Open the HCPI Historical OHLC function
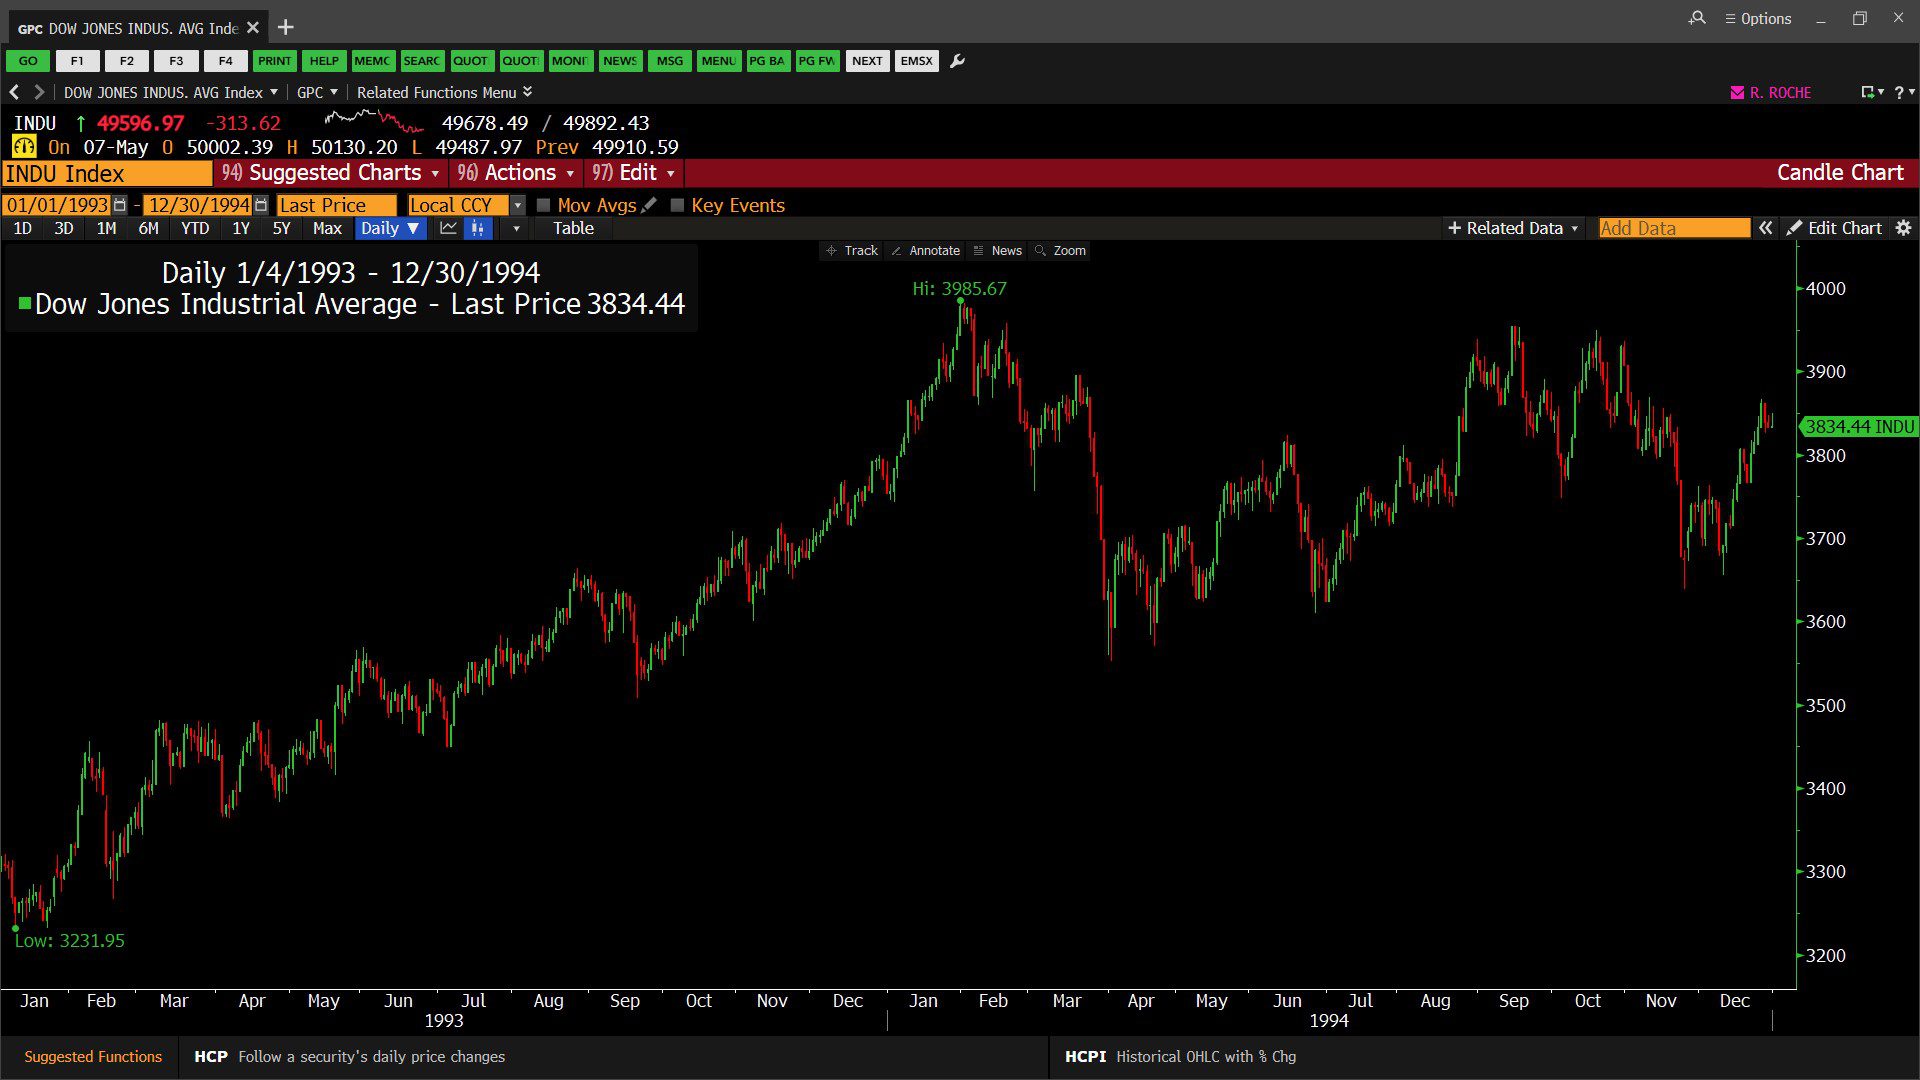 (1181, 1057)
